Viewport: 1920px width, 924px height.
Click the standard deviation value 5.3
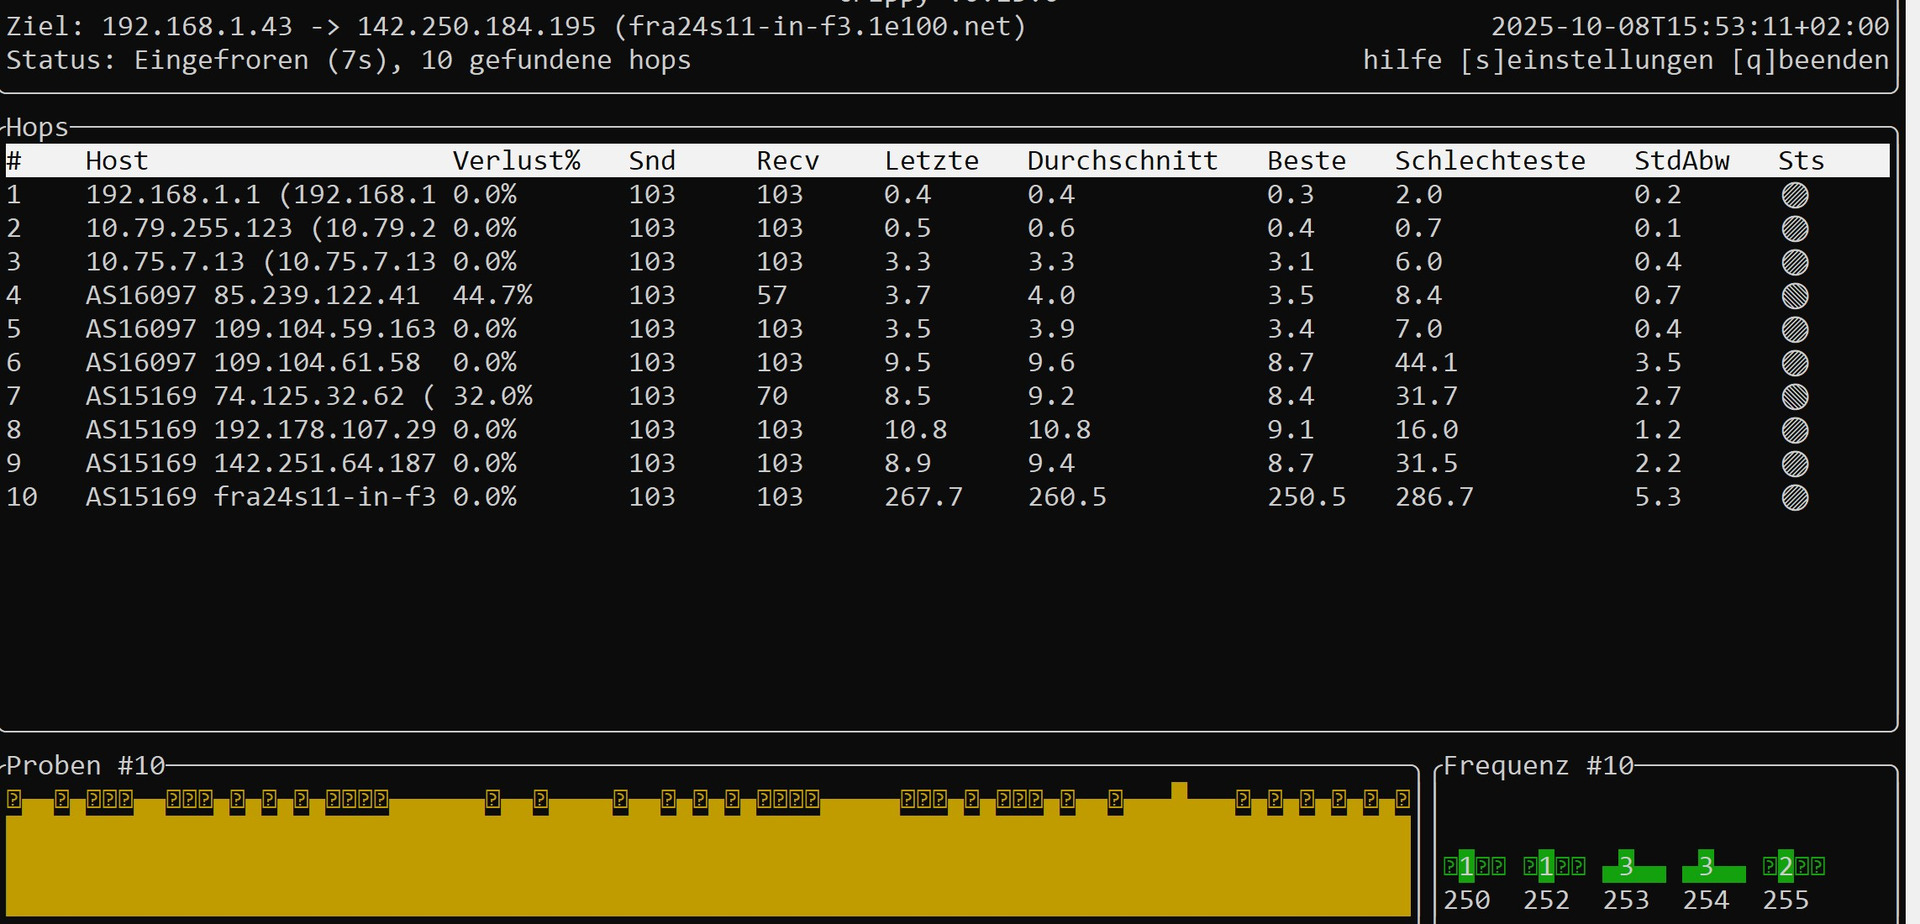tap(1658, 497)
